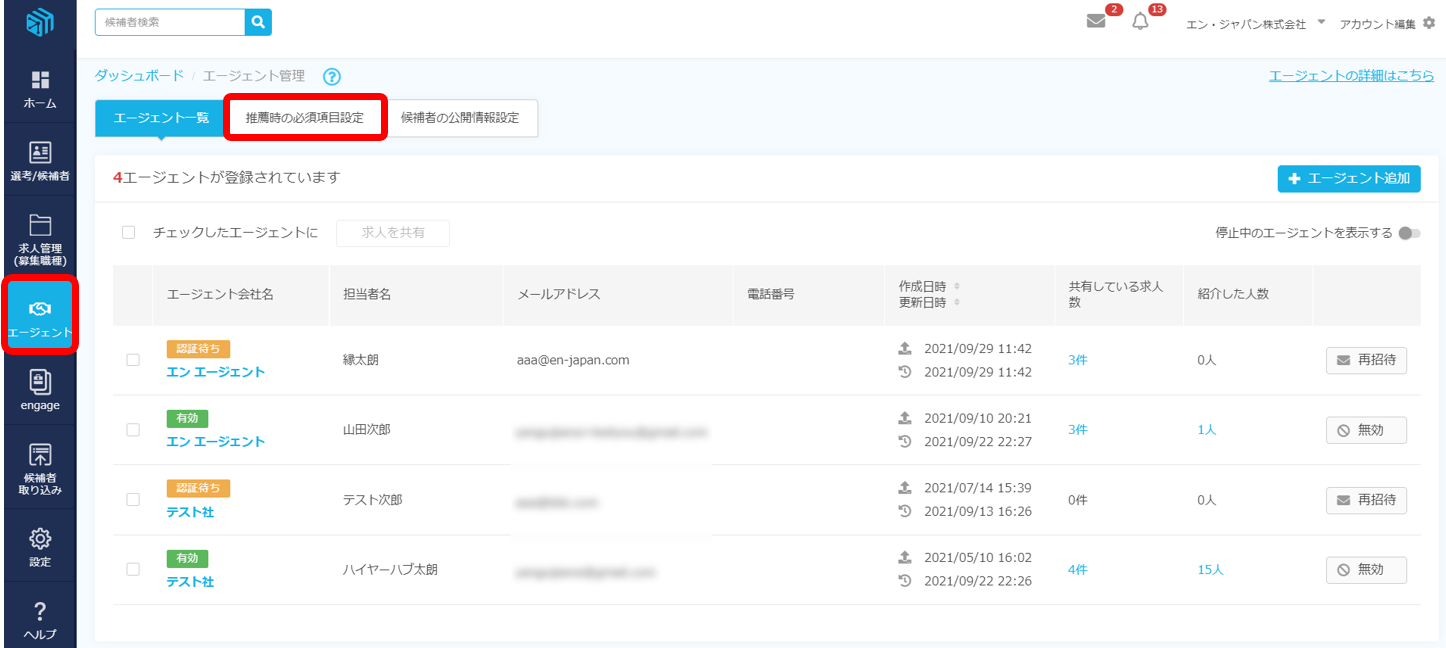
Task: Check the select-all agents checkbox
Action: point(128,233)
